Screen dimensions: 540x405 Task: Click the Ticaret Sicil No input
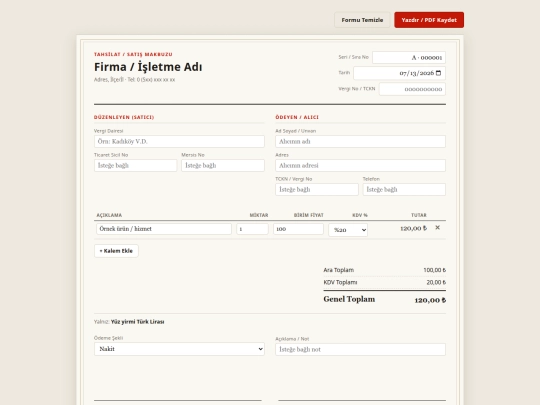135,166
